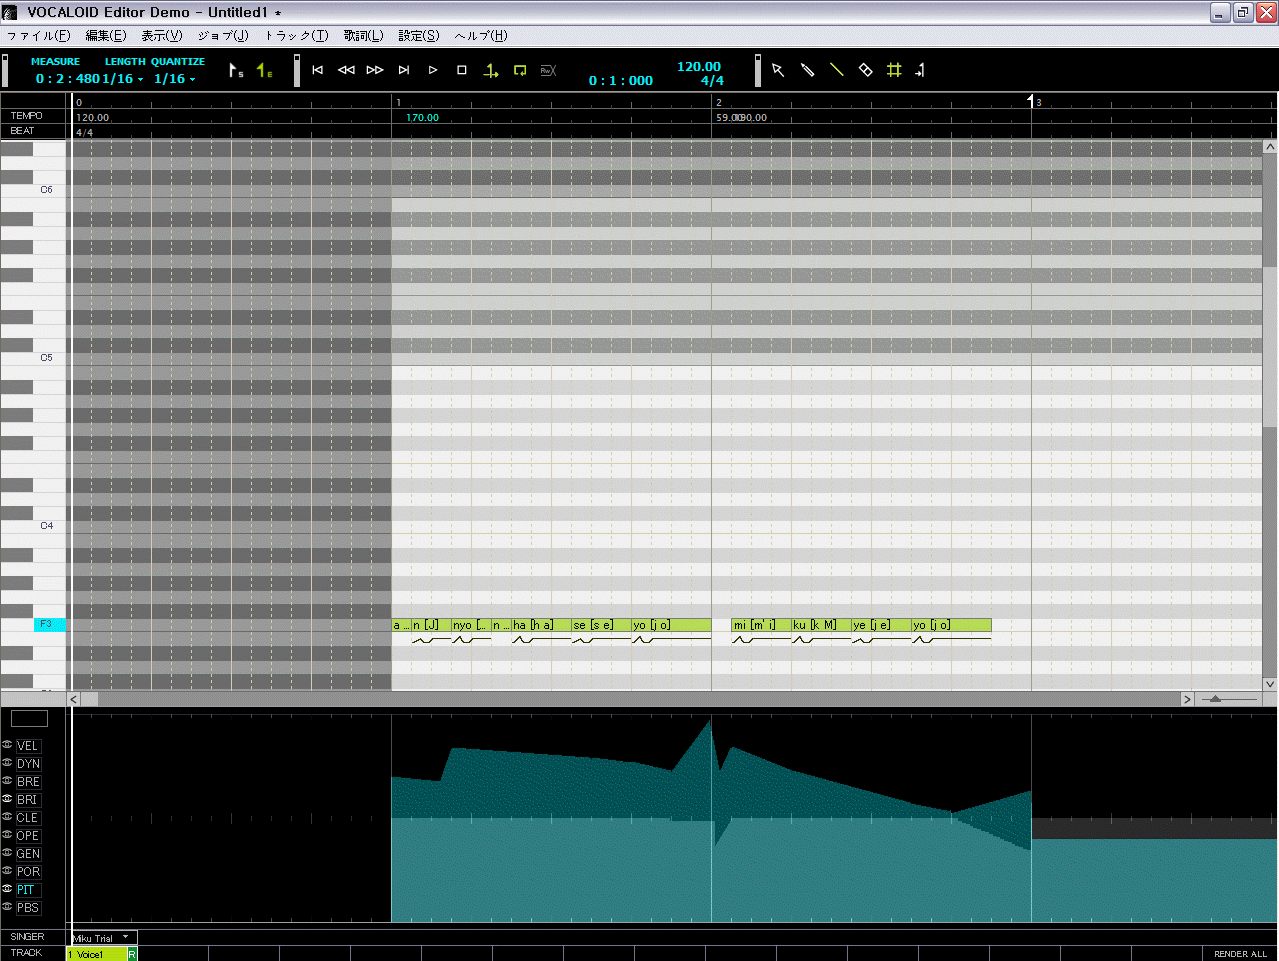Click the start marker flag icon

click(x=236, y=70)
